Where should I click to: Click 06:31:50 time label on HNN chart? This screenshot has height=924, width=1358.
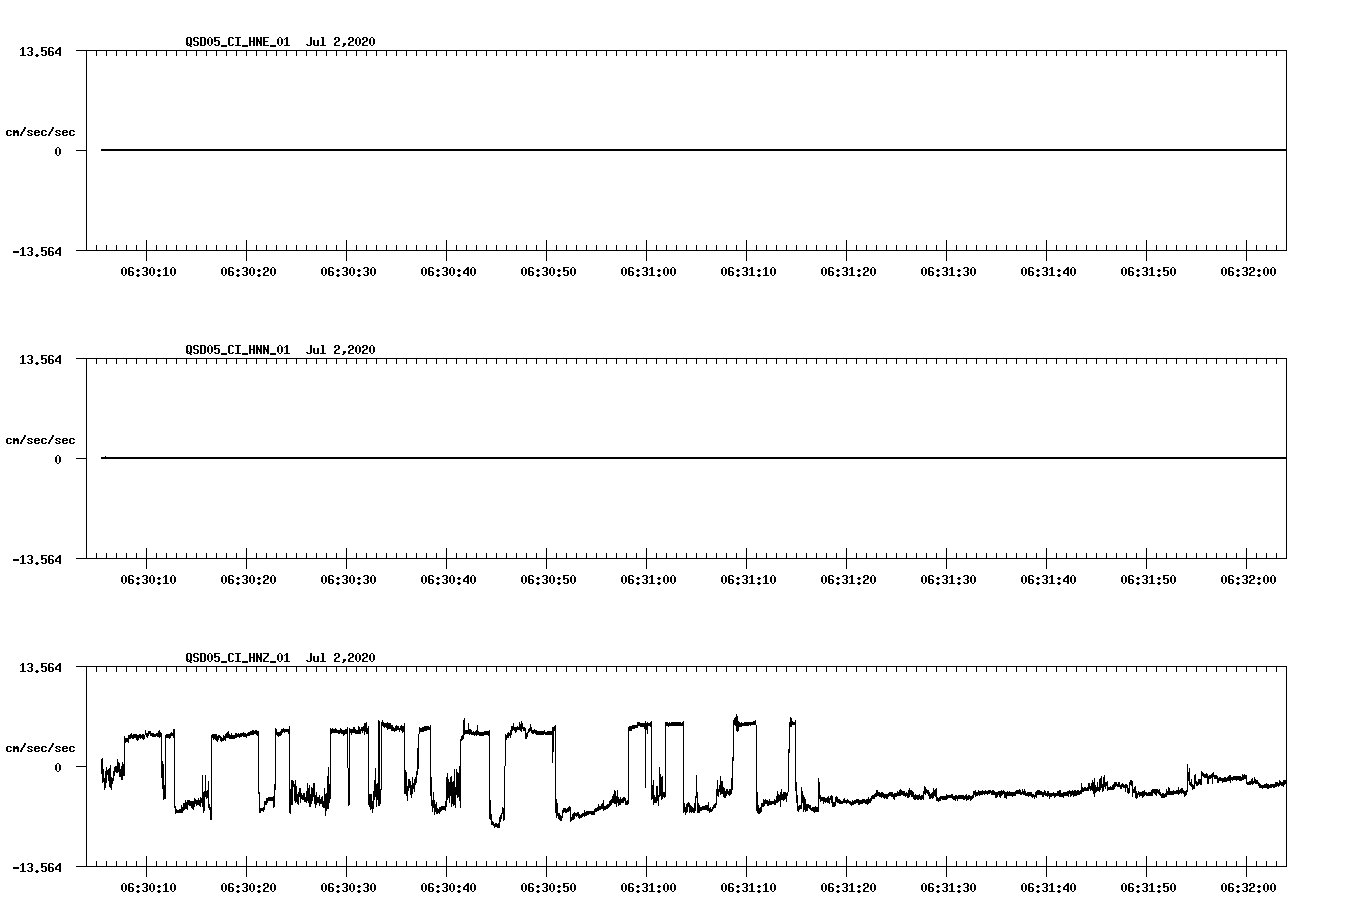(1148, 580)
